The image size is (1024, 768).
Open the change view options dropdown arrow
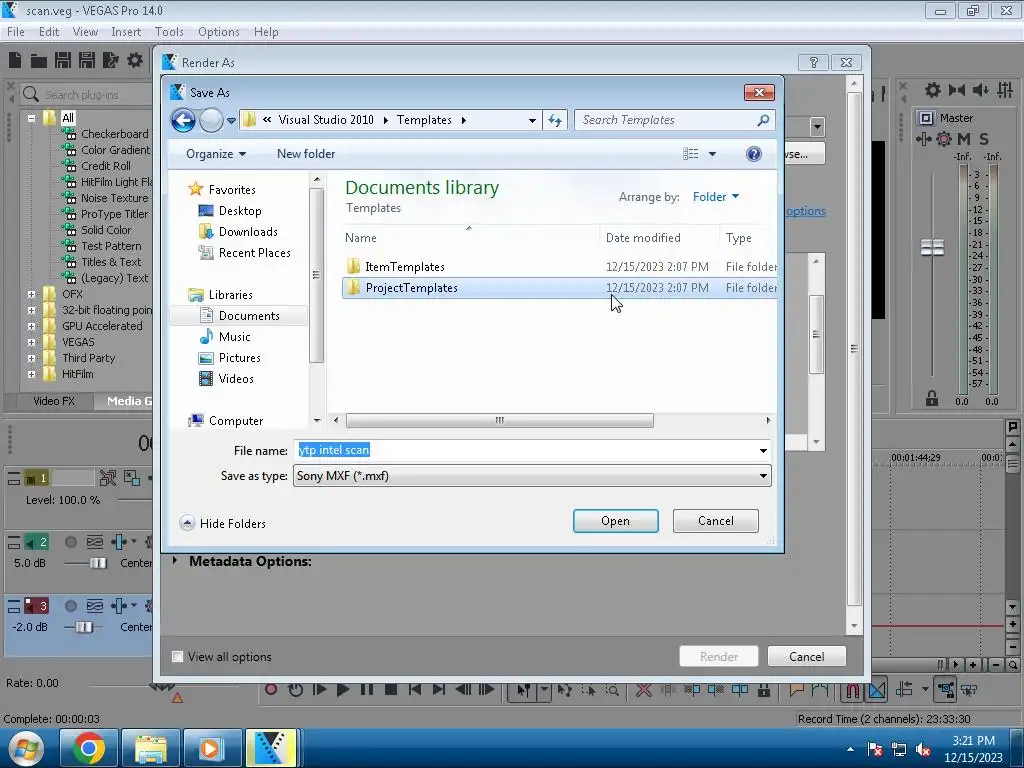pos(712,154)
